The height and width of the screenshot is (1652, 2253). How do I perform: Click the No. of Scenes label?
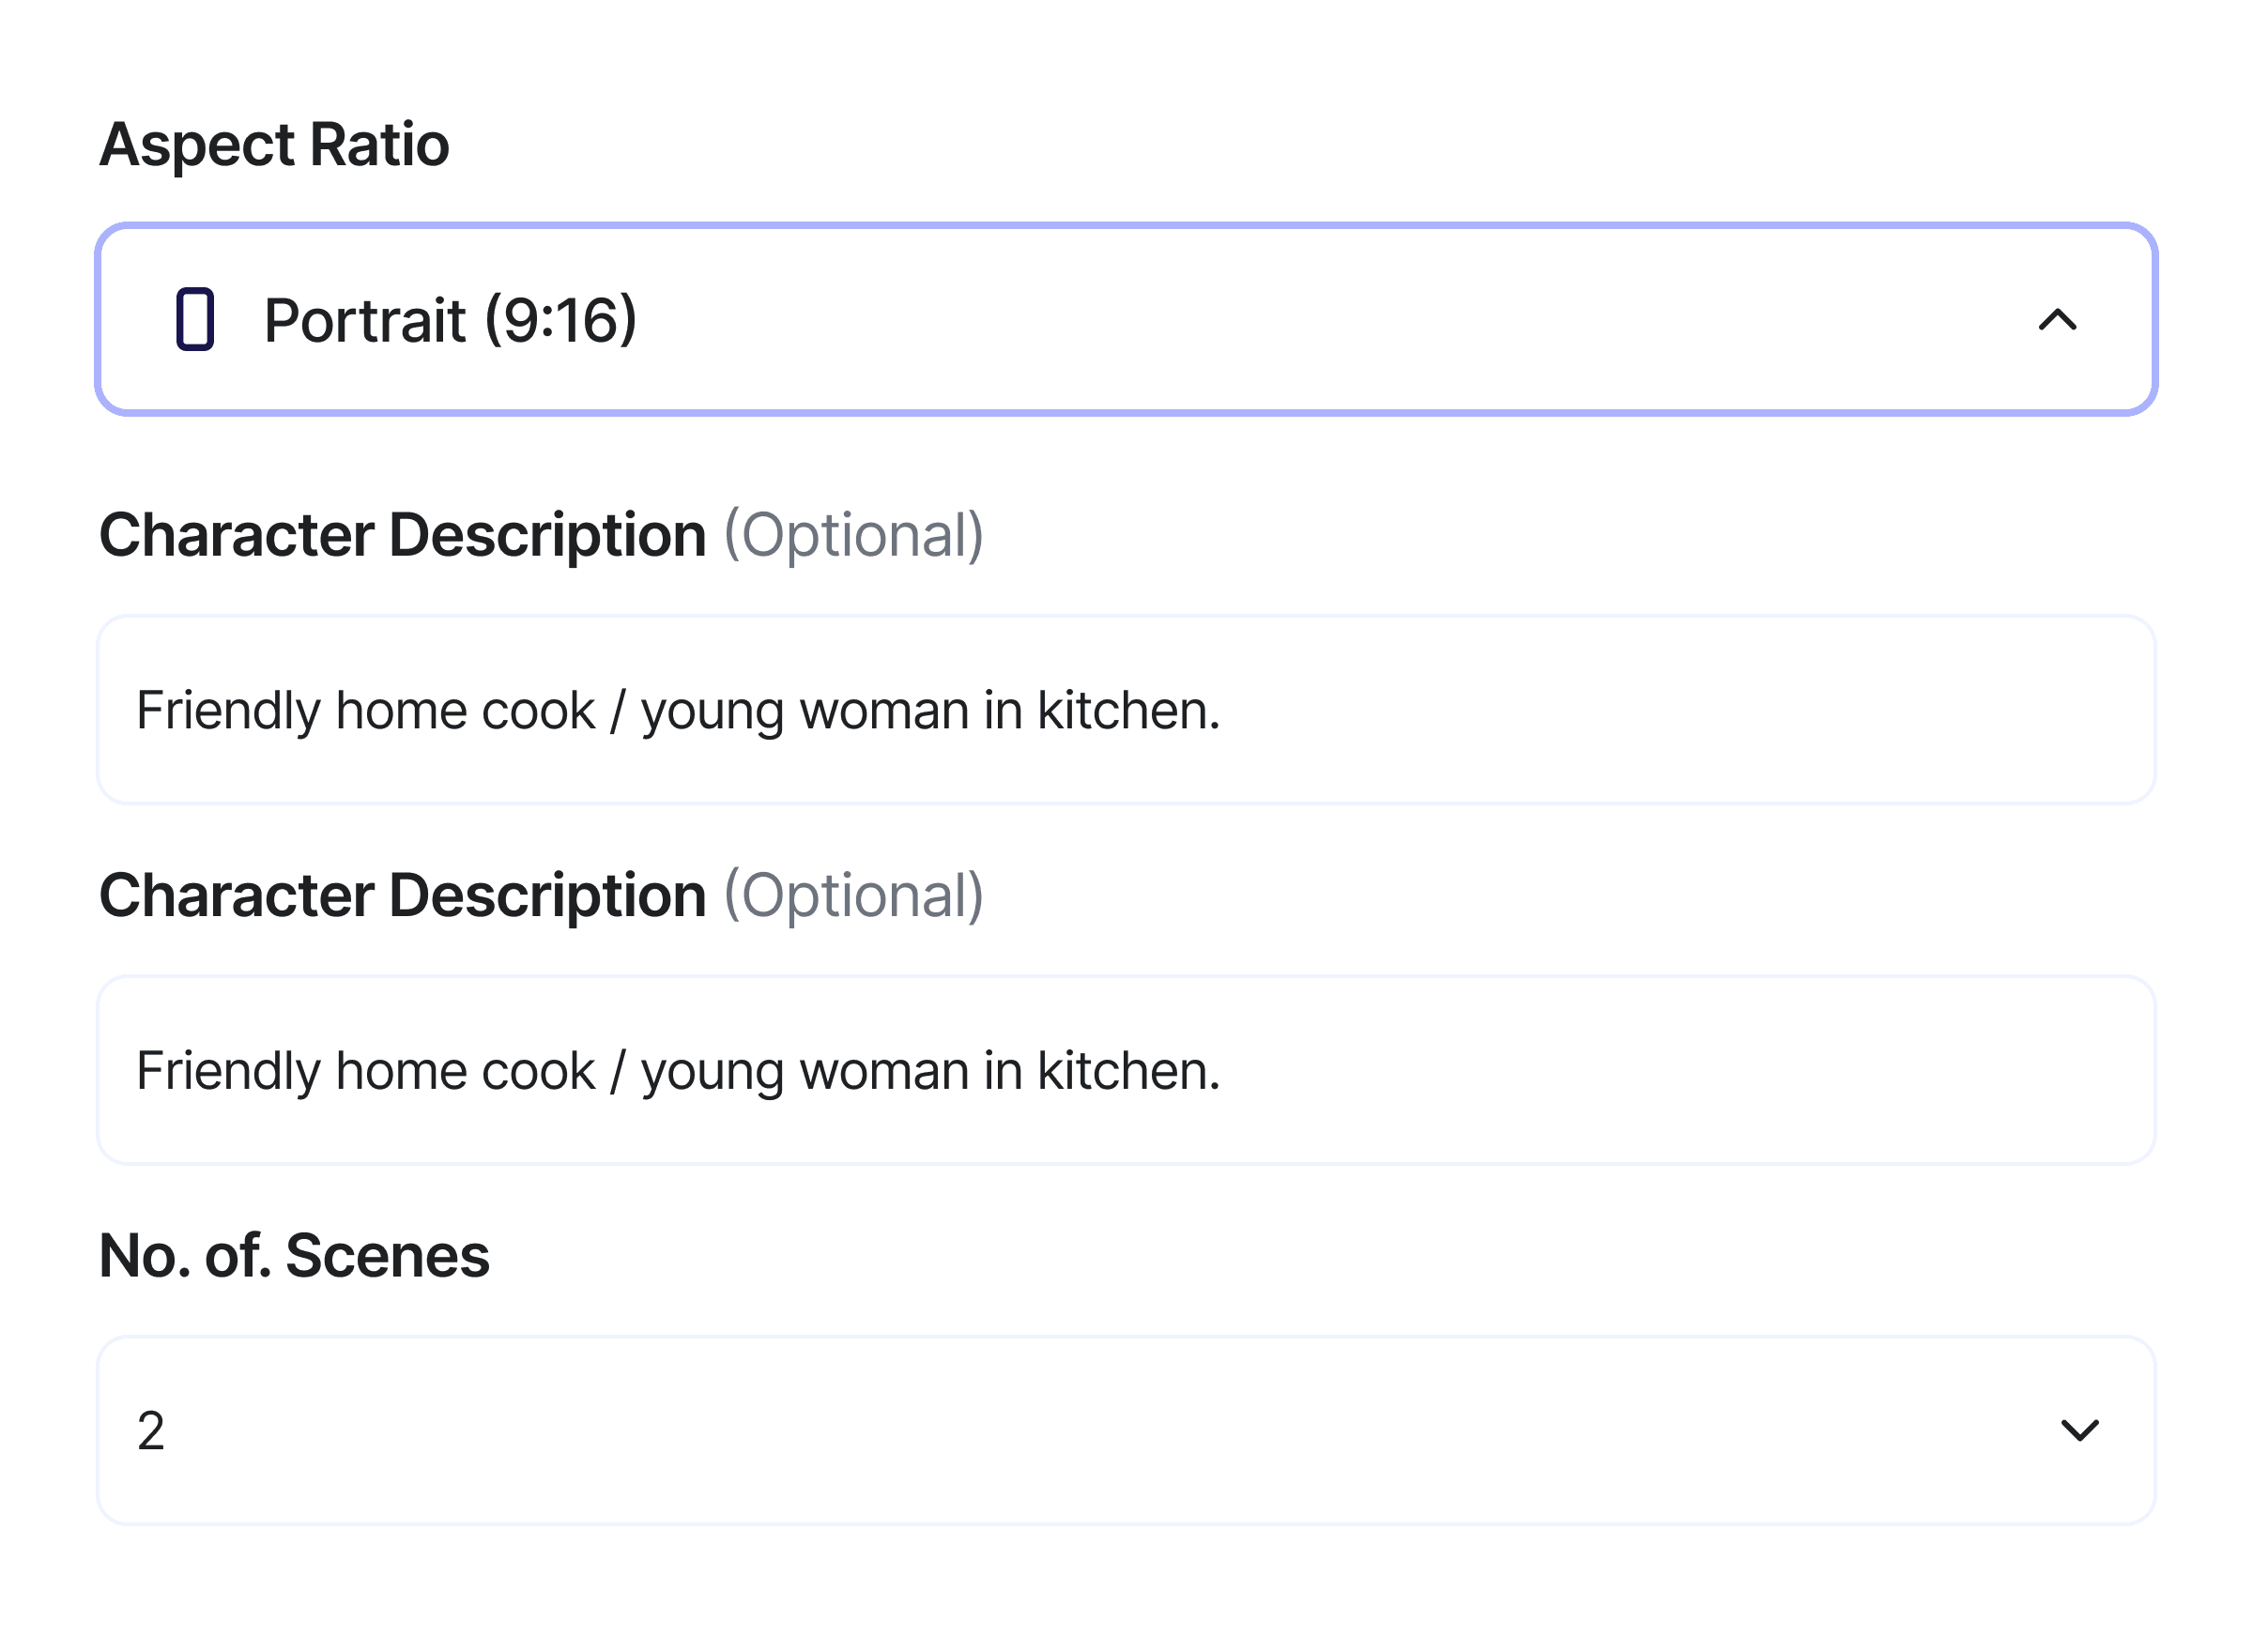coord(294,1256)
